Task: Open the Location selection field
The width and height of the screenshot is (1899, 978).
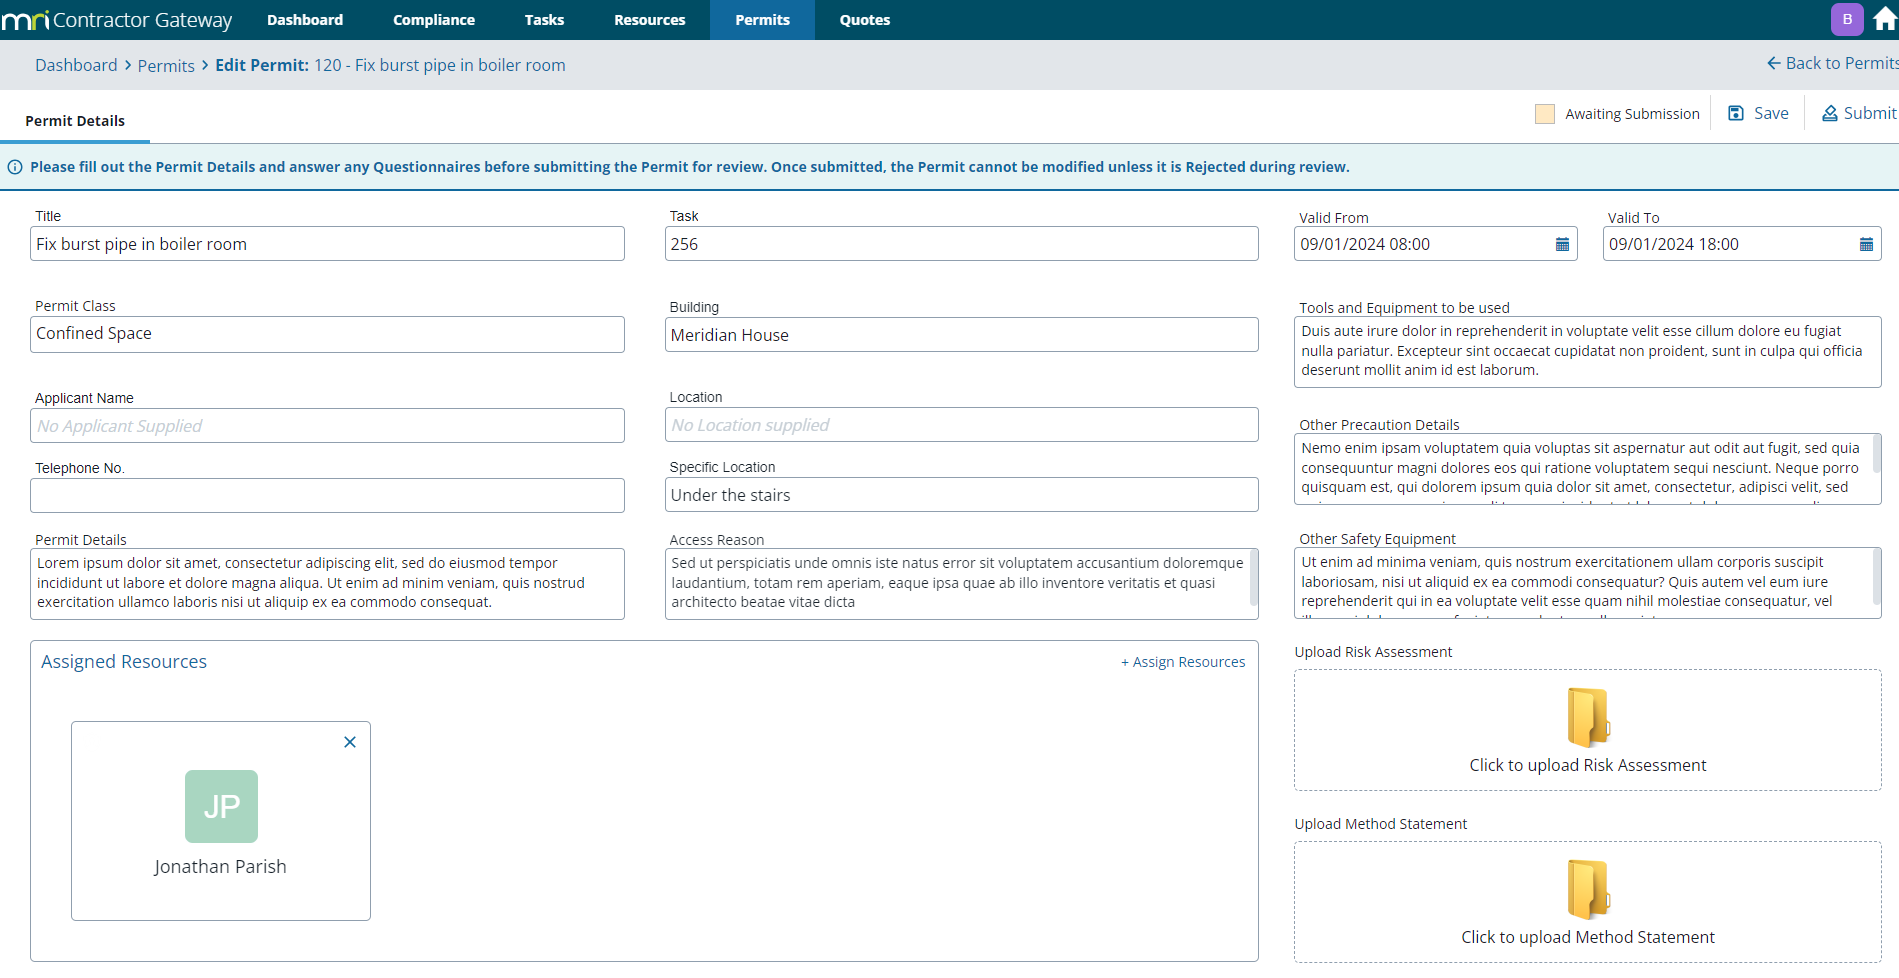Action: point(960,425)
